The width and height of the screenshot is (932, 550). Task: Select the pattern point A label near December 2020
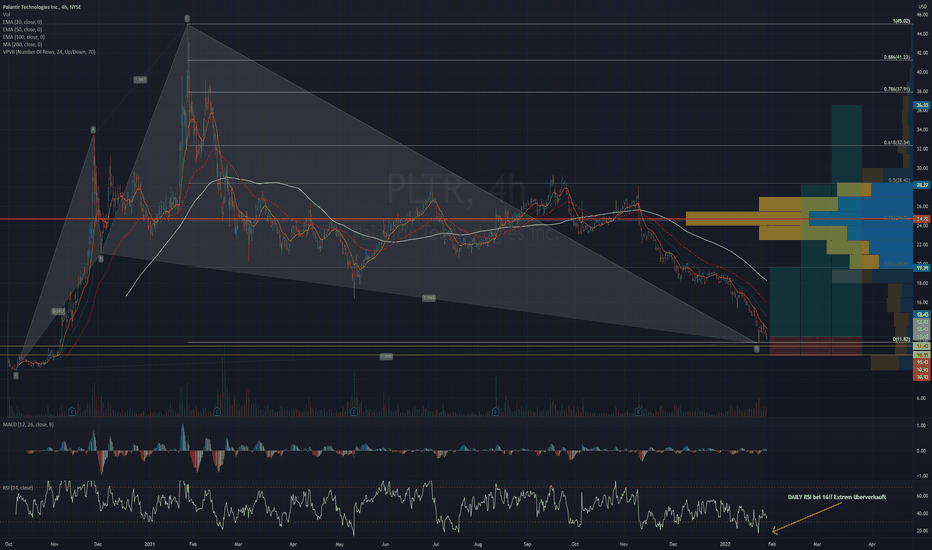pyautogui.click(x=93, y=130)
